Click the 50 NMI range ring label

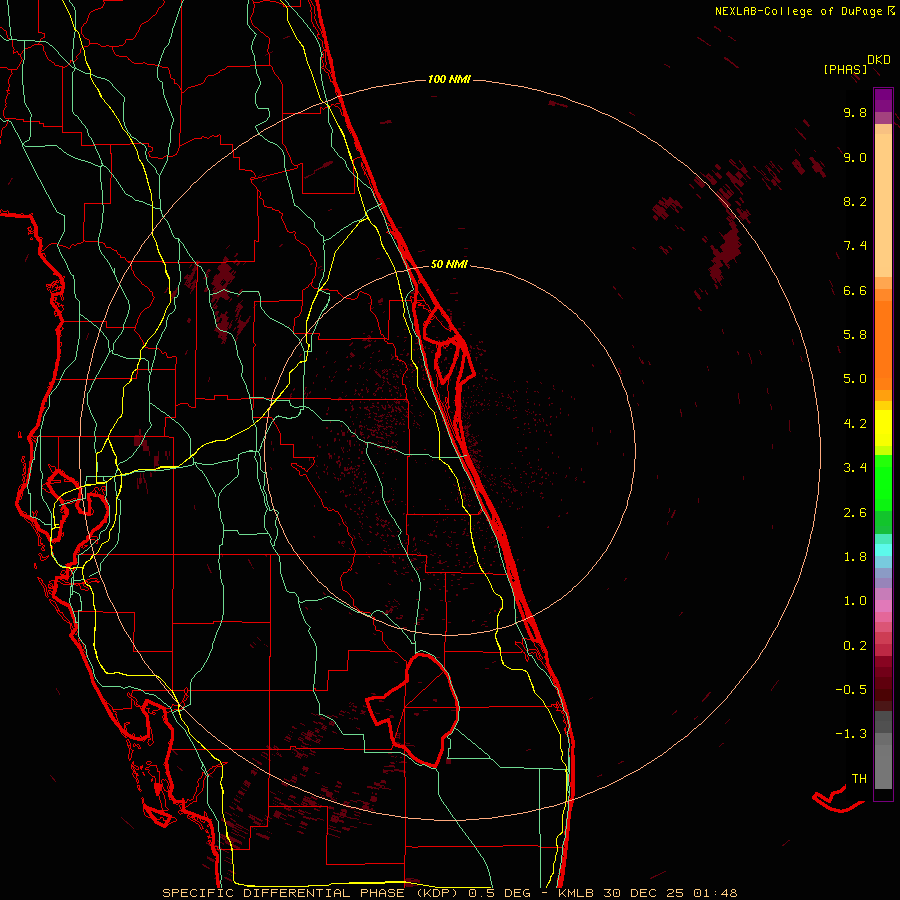(450, 265)
